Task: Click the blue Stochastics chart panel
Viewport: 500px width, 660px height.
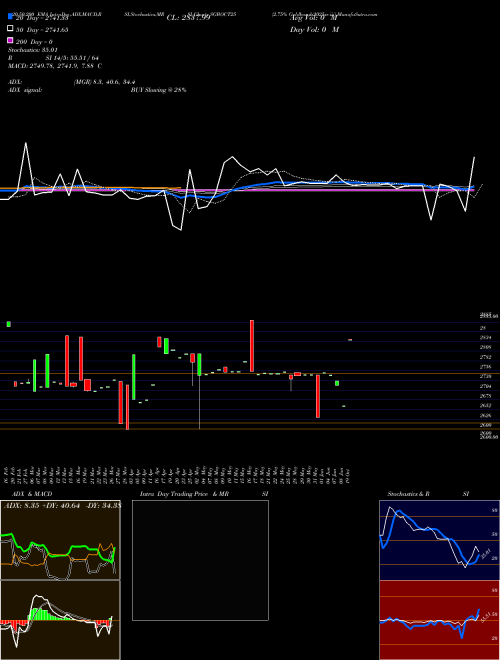Action: [439, 540]
